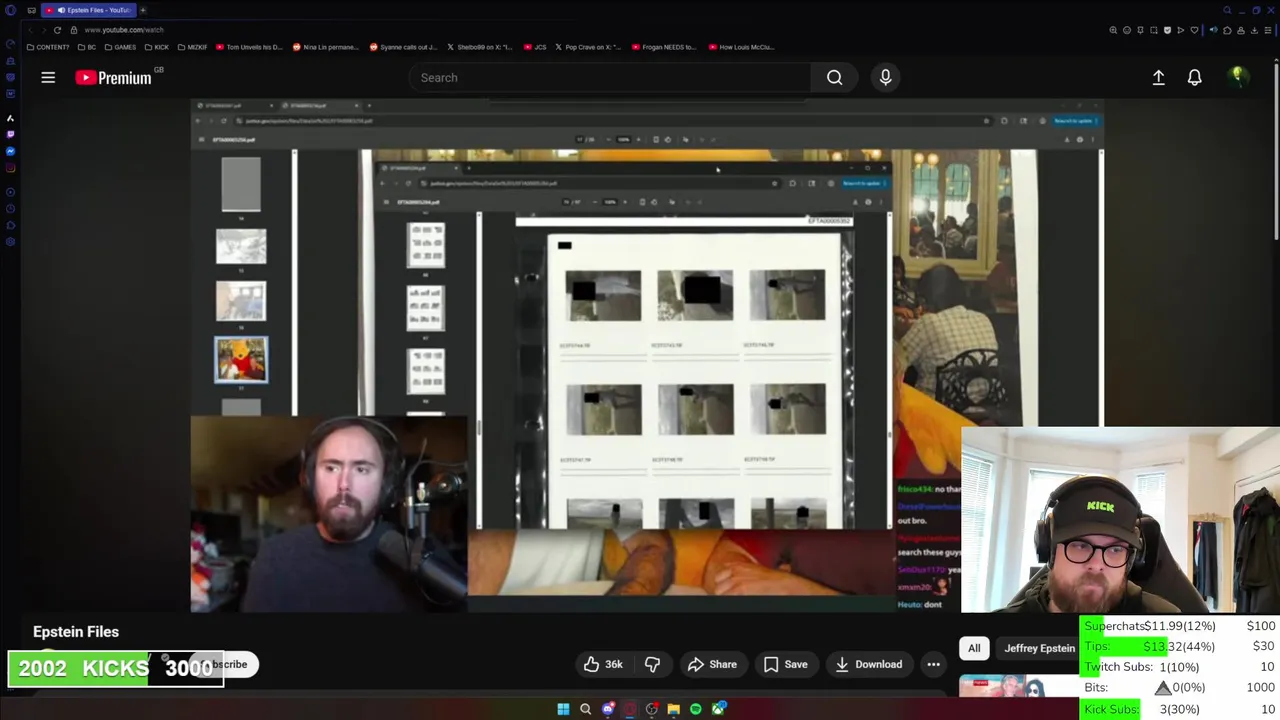Image resolution: width=1280 pixels, height=720 pixels.
Task: Open a new browser tab with the plus
Action: point(142,10)
